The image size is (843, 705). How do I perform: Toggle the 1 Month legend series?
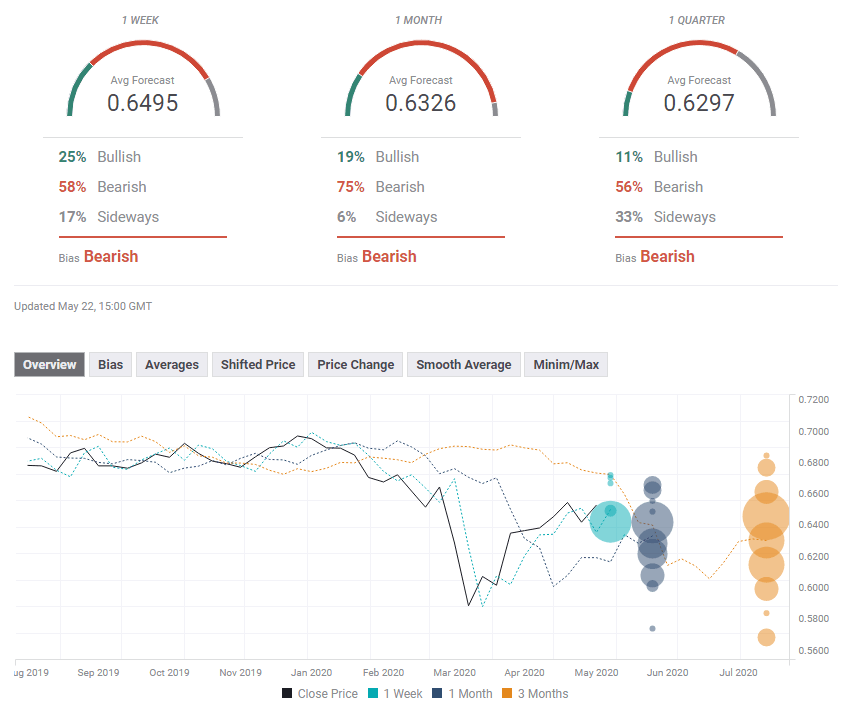[463, 693]
